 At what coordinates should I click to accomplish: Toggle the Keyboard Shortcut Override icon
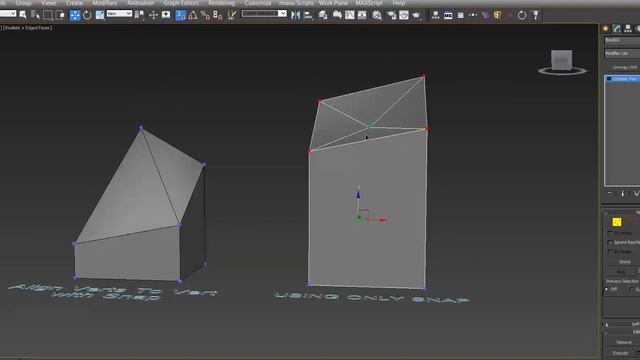click(166, 15)
